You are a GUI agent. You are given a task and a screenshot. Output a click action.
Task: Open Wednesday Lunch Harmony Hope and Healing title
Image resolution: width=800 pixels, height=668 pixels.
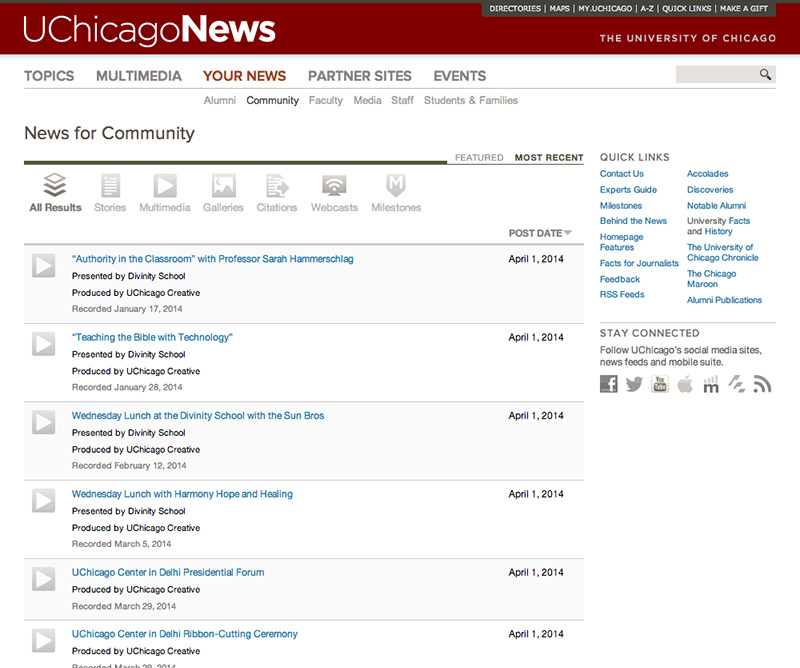pyautogui.click(x=182, y=494)
